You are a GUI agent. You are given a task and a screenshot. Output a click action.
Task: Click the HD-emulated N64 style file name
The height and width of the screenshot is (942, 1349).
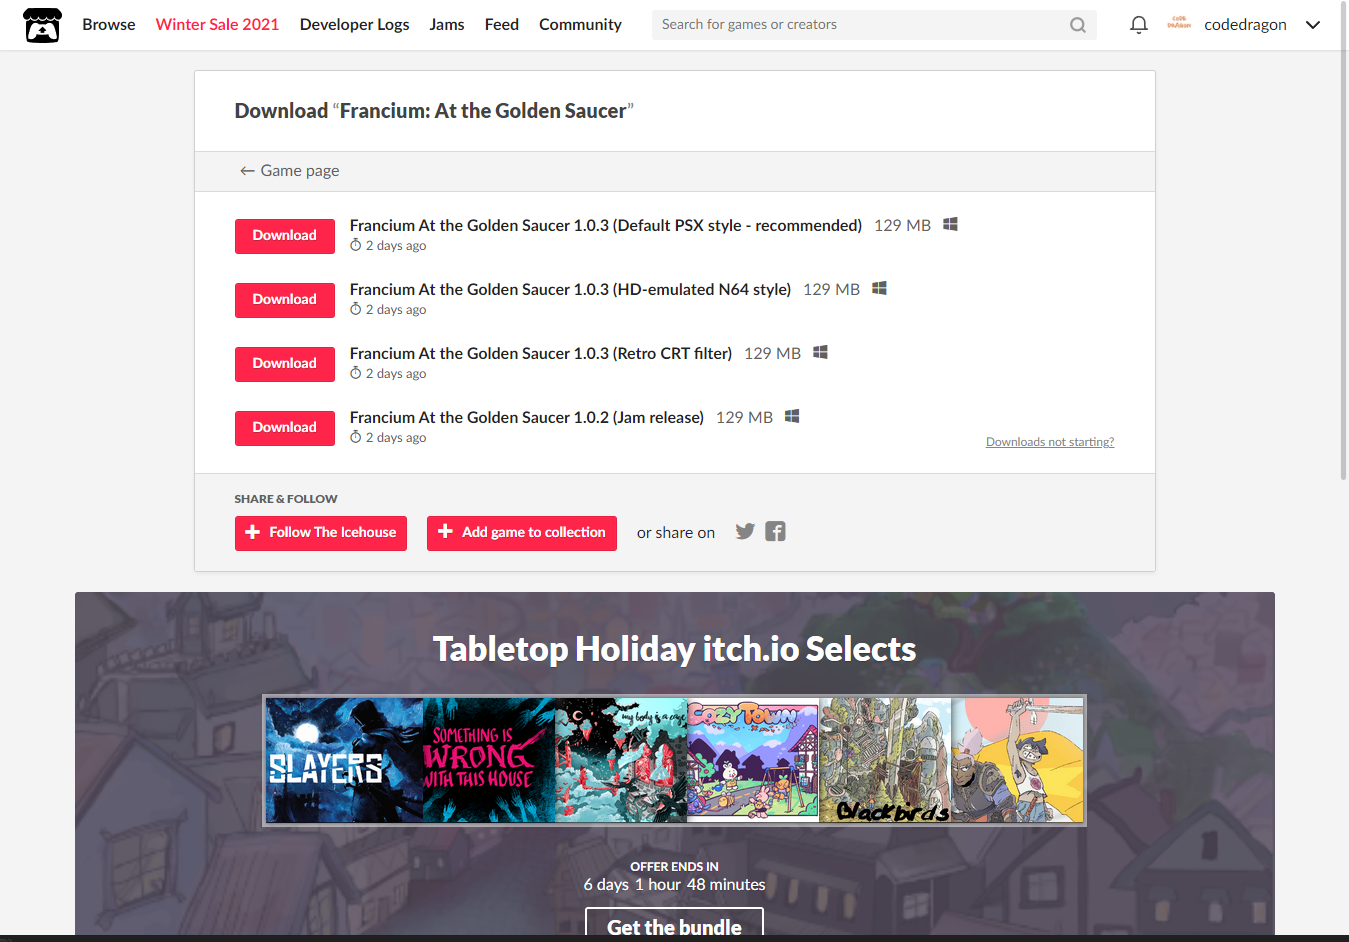(x=570, y=290)
